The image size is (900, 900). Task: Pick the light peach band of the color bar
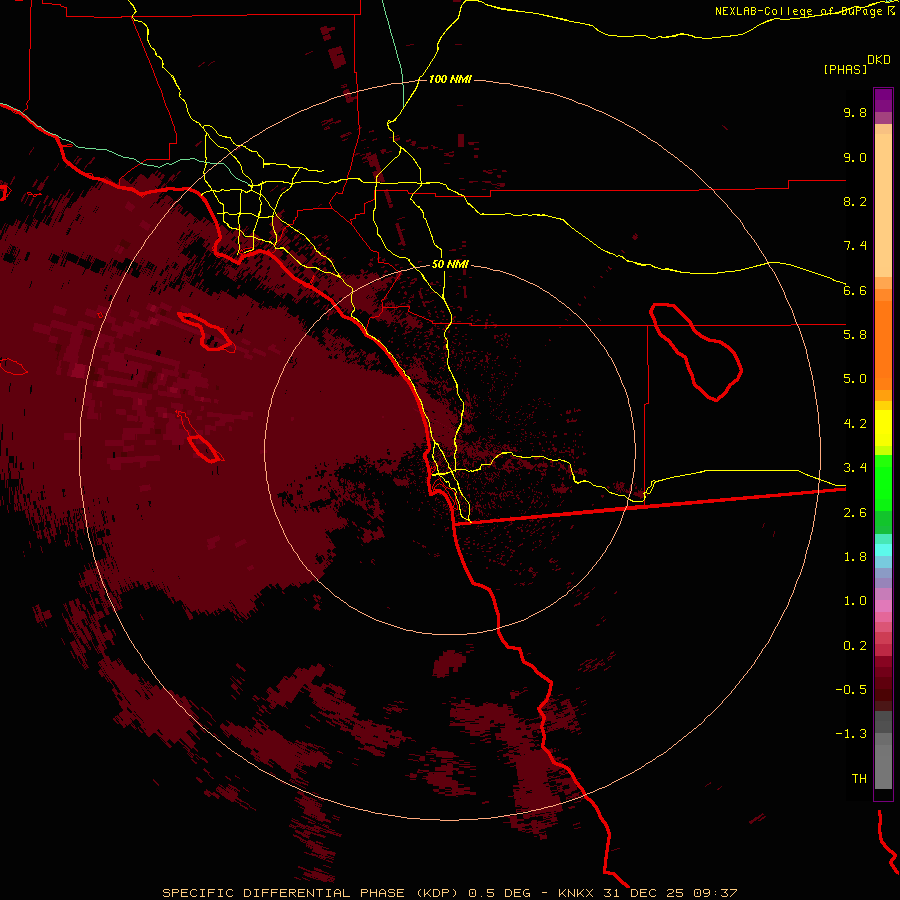(883, 207)
